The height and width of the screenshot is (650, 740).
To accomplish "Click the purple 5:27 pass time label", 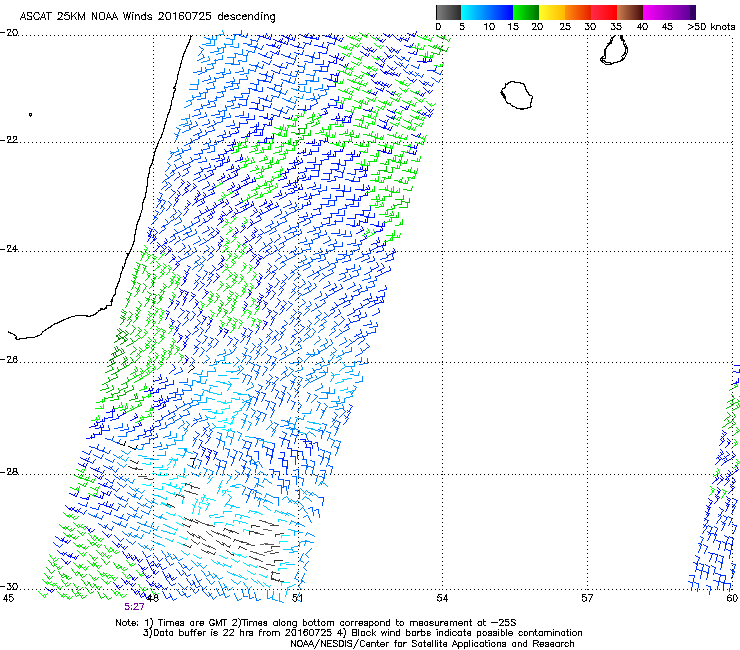I will pyautogui.click(x=135, y=607).
